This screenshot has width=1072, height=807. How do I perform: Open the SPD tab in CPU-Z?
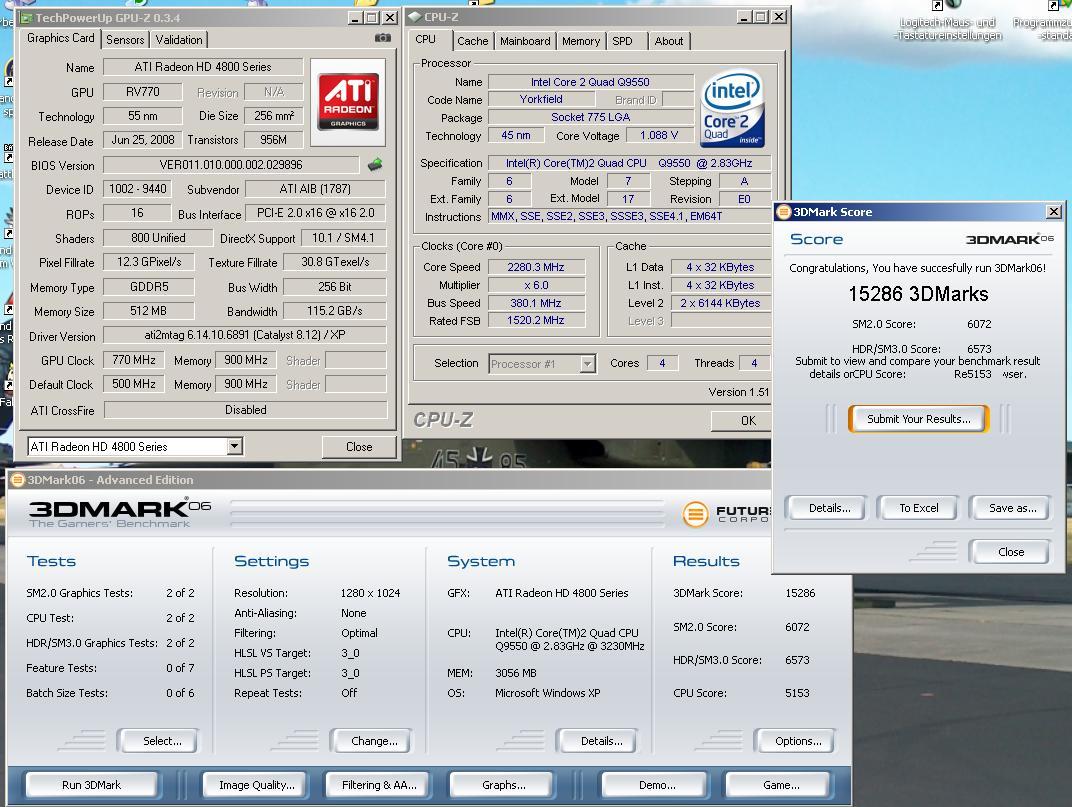point(622,41)
